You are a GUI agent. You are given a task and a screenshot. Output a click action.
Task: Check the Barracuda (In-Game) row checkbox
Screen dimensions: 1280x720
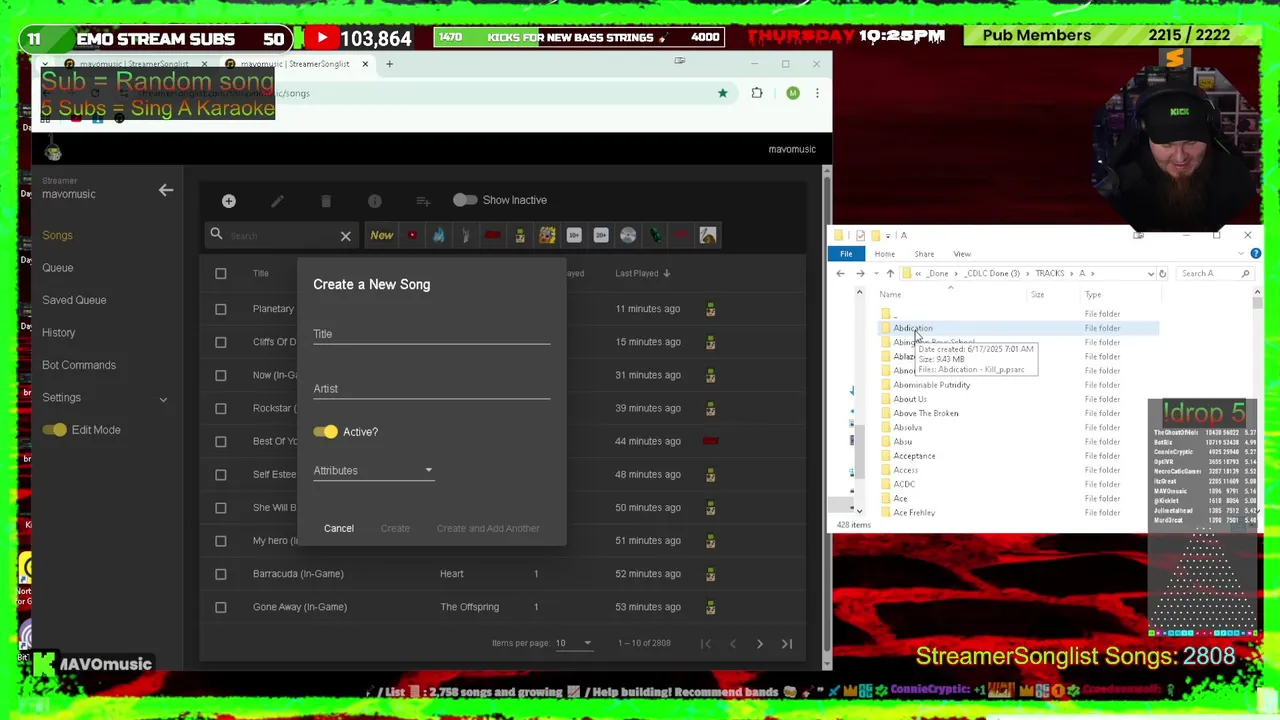[x=221, y=574]
